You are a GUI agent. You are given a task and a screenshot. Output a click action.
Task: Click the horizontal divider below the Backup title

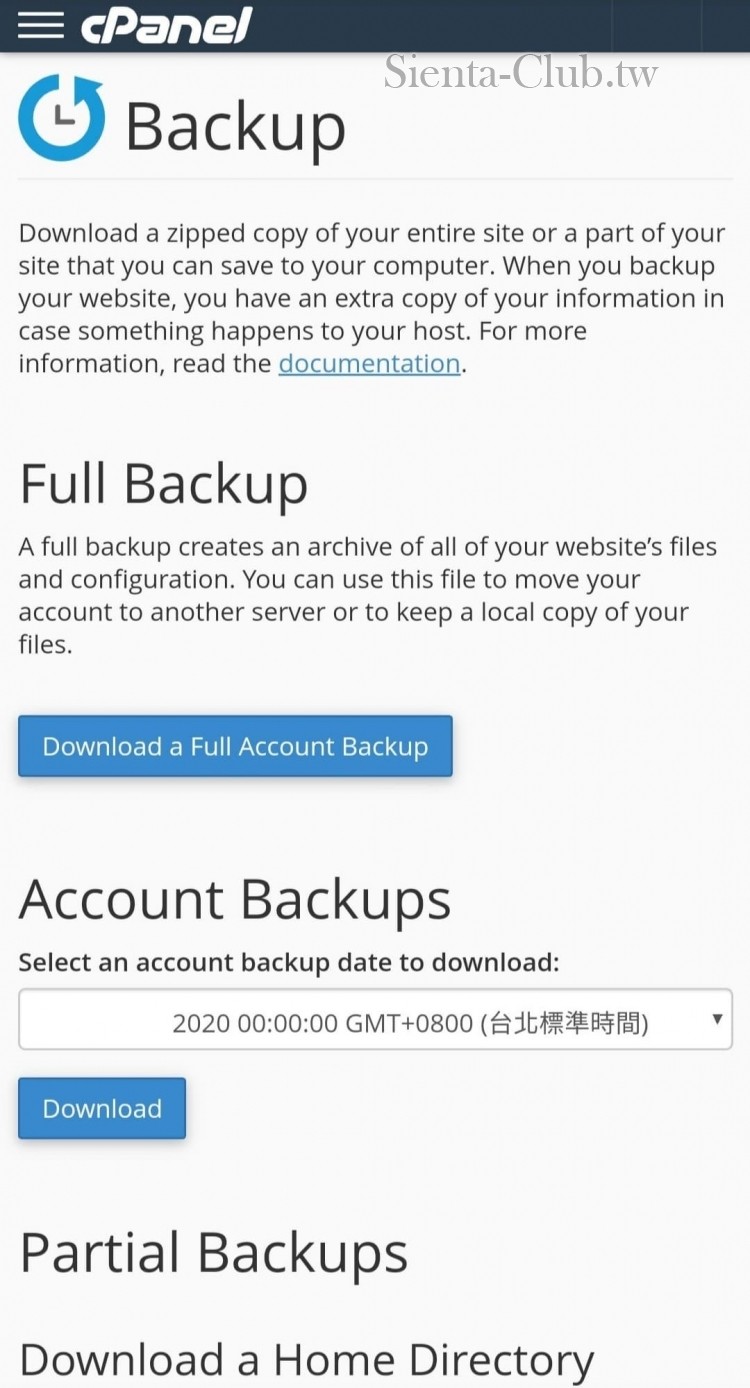(x=375, y=180)
